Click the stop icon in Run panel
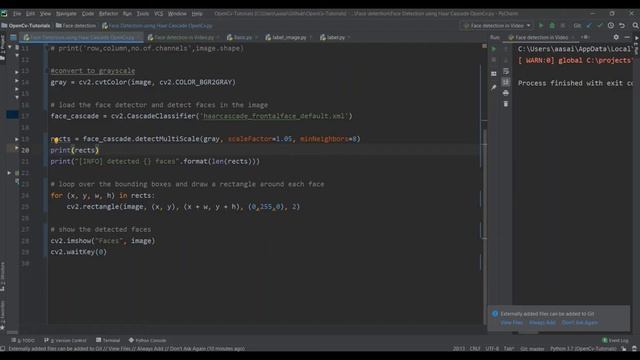 pos(493,60)
